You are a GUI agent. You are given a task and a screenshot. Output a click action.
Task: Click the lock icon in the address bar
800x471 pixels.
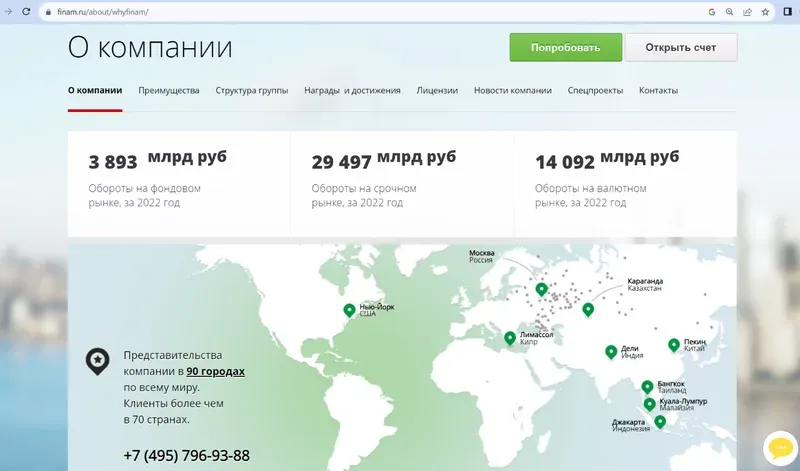coord(48,12)
